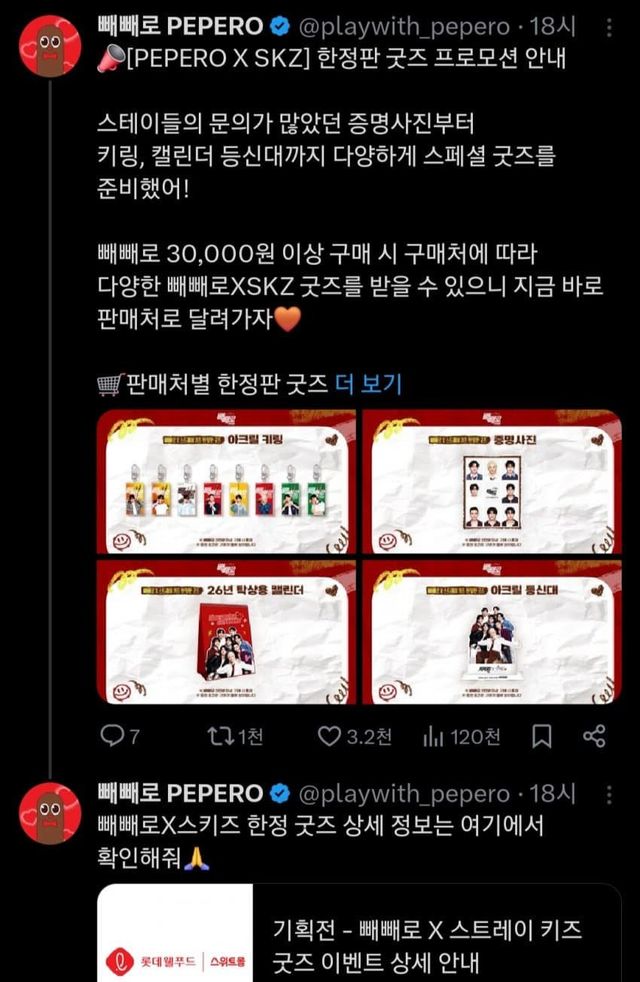Open view analytics showing 120천
The height and width of the screenshot is (982, 640).
(433, 736)
